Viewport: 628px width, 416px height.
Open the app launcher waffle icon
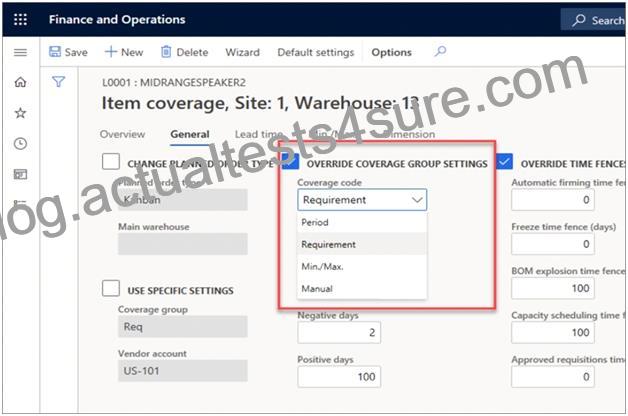point(20,20)
